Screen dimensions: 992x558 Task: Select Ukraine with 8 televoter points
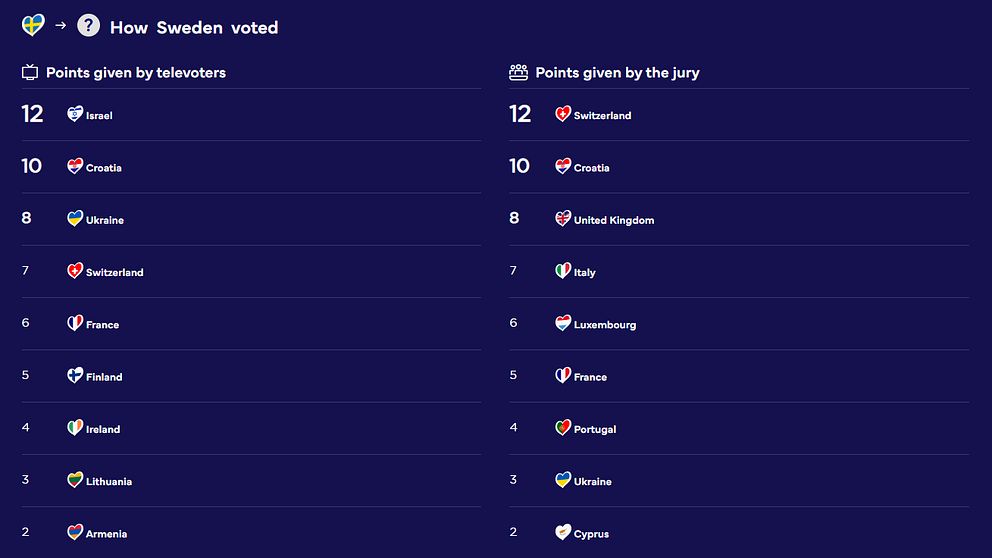(251, 219)
